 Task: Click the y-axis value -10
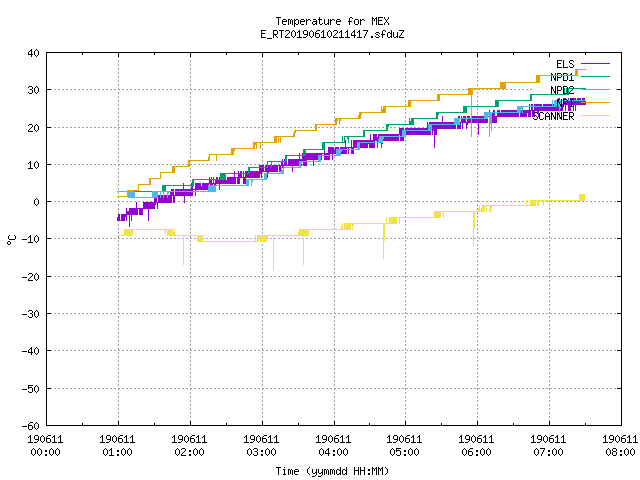[x=31, y=239]
